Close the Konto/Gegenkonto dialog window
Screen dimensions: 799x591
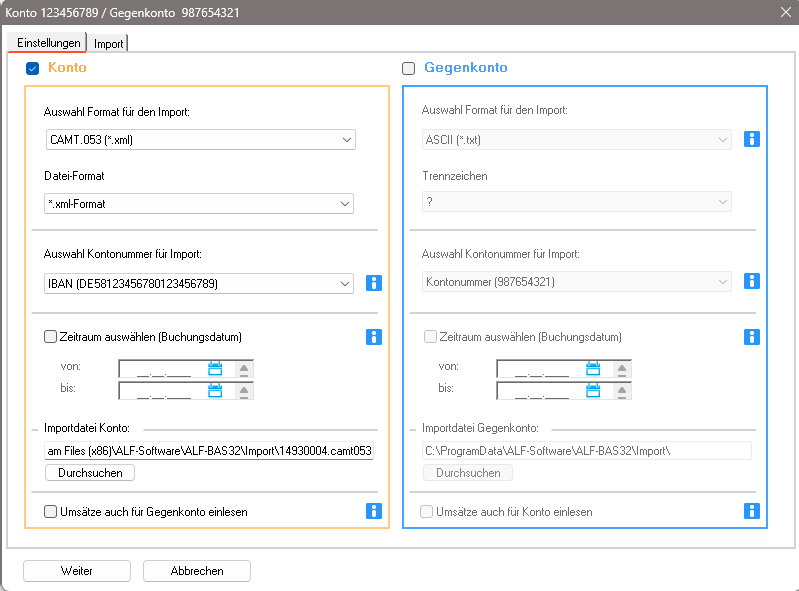786,12
